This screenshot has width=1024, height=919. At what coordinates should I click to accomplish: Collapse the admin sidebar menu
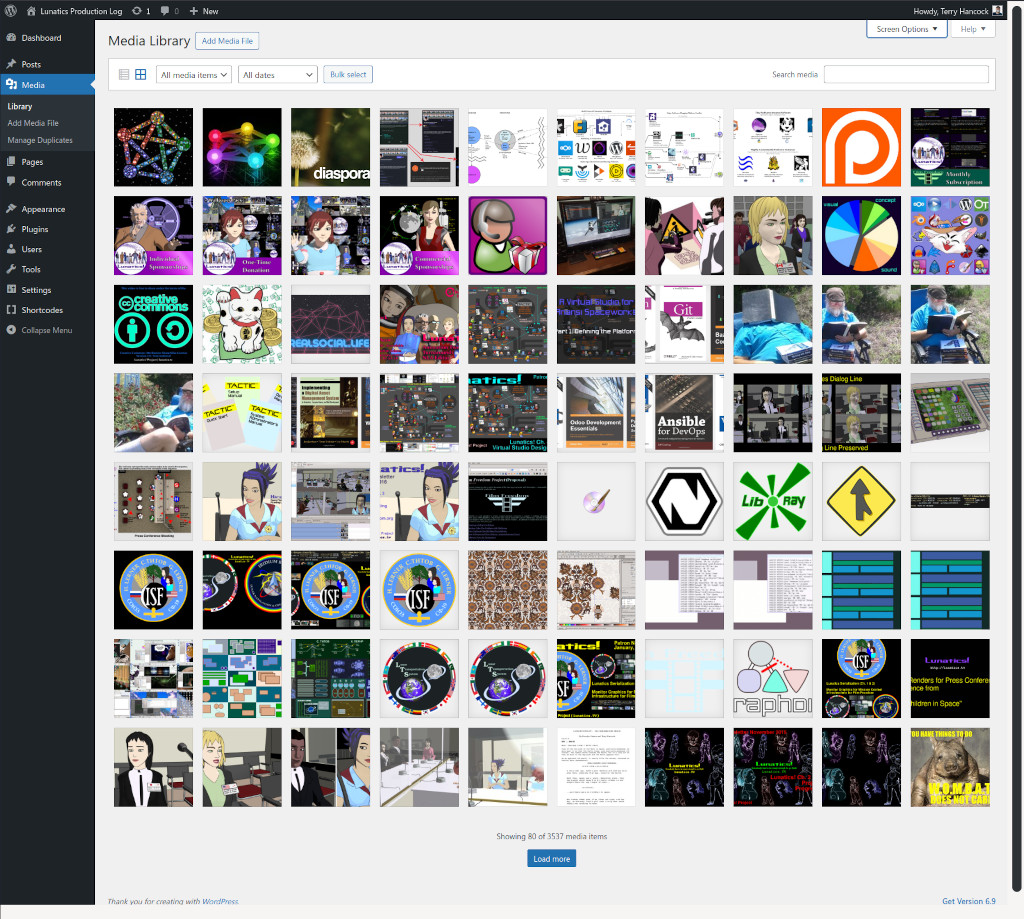pos(46,330)
